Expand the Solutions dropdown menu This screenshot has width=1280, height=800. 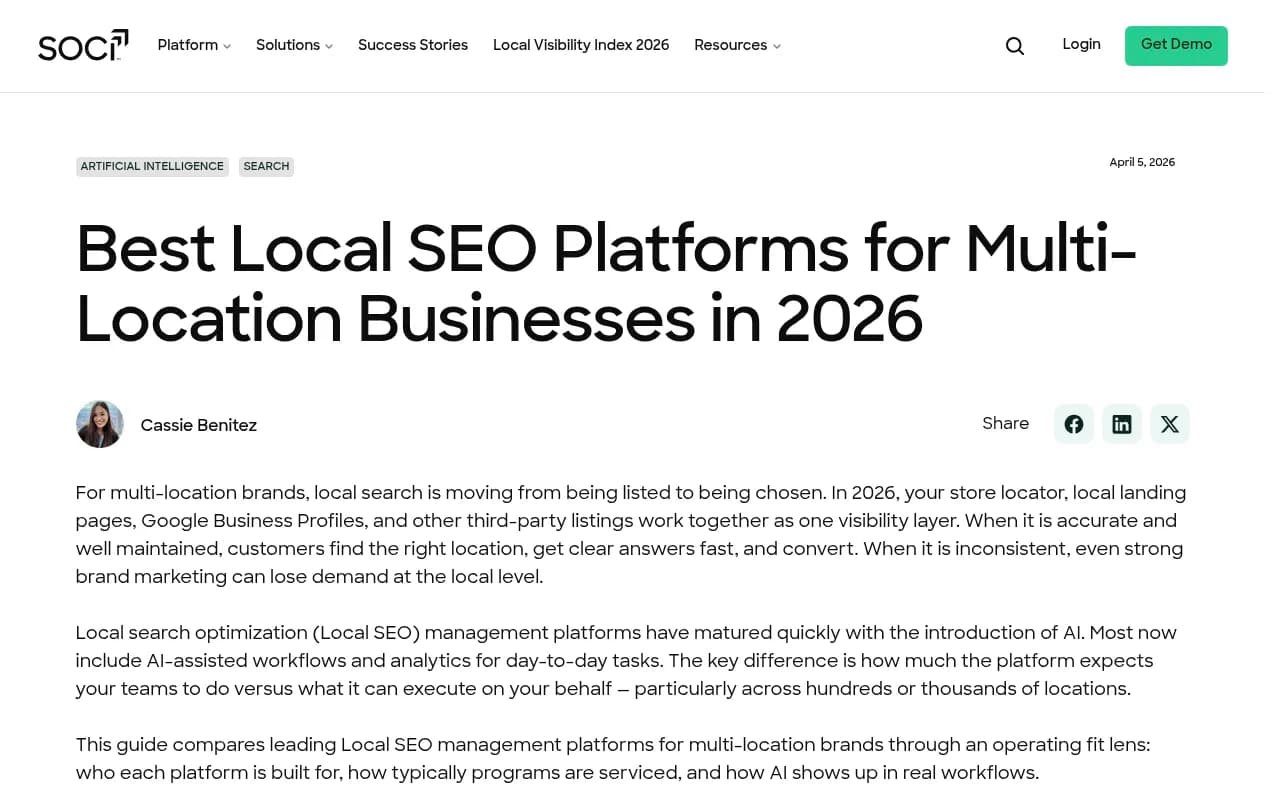[x=288, y=45]
